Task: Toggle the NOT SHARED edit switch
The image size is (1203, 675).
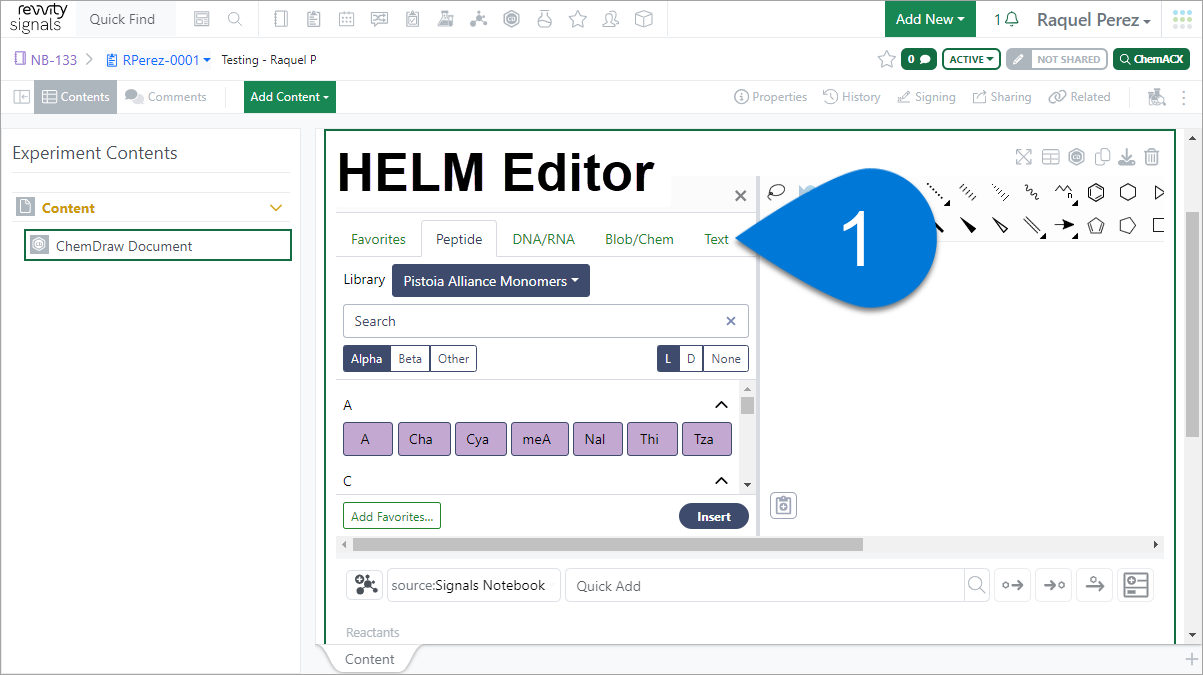Action: [x=1057, y=59]
